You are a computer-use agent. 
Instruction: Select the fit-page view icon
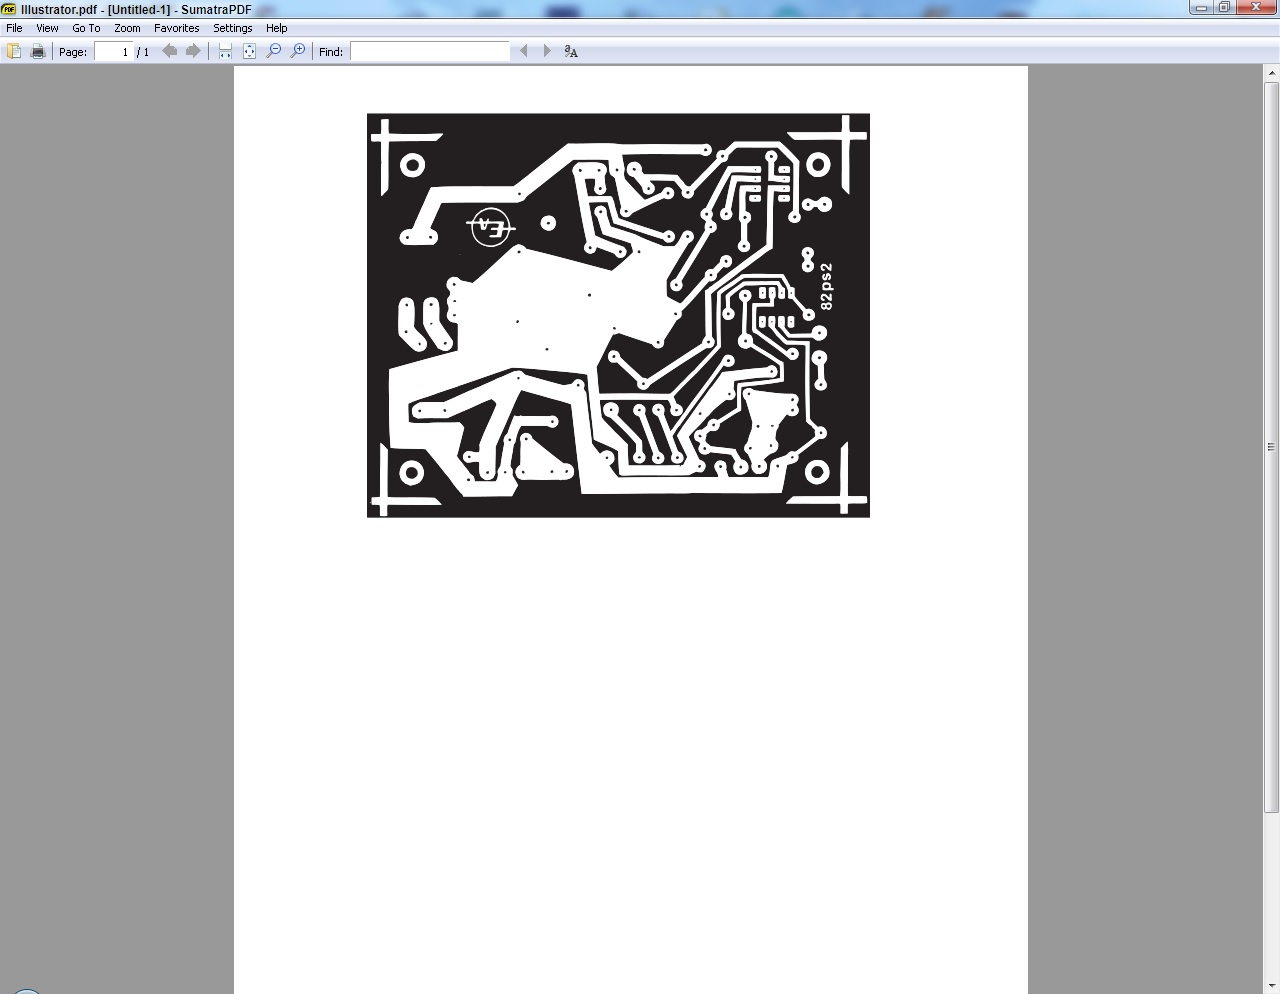coord(248,51)
